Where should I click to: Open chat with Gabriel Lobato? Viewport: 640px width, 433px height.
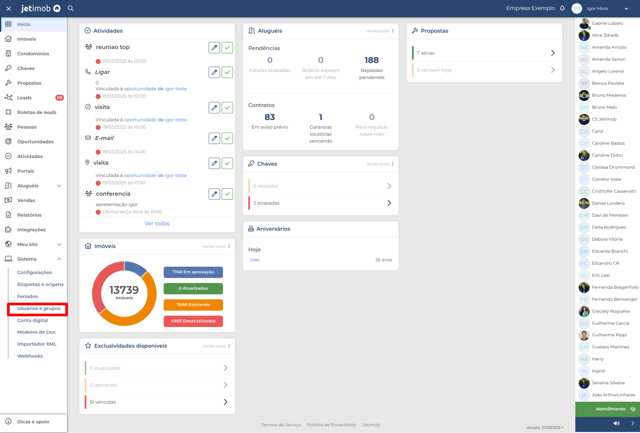(607, 23)
